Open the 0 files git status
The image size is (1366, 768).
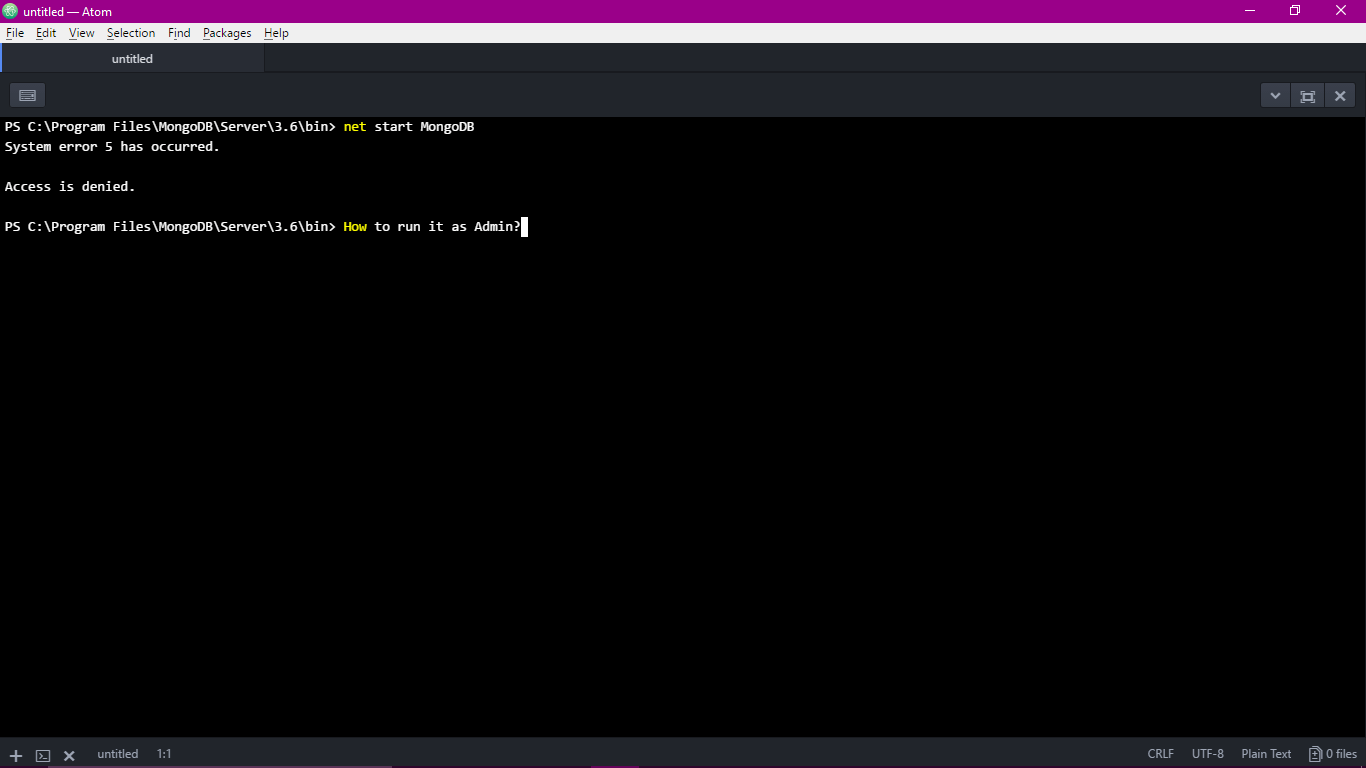(1333, 754)
